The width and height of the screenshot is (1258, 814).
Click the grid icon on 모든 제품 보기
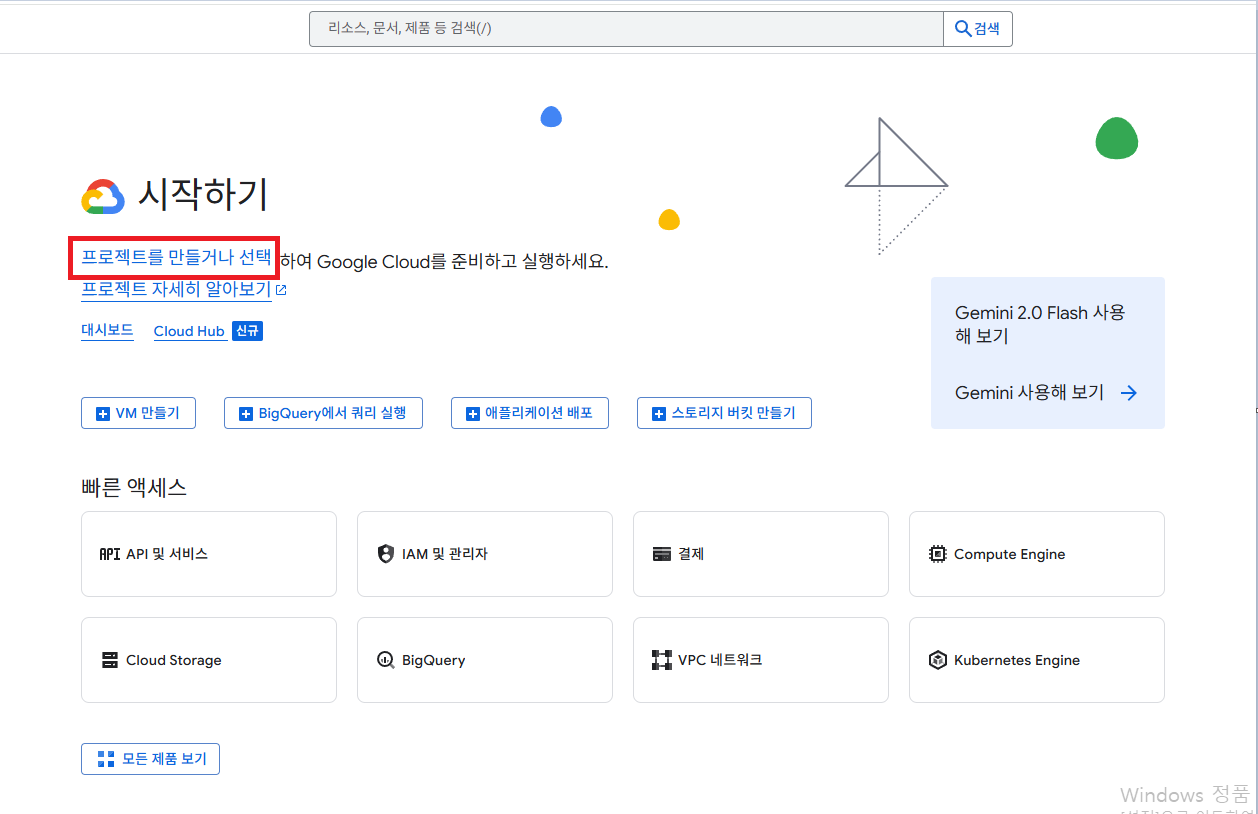coord(106,759)
